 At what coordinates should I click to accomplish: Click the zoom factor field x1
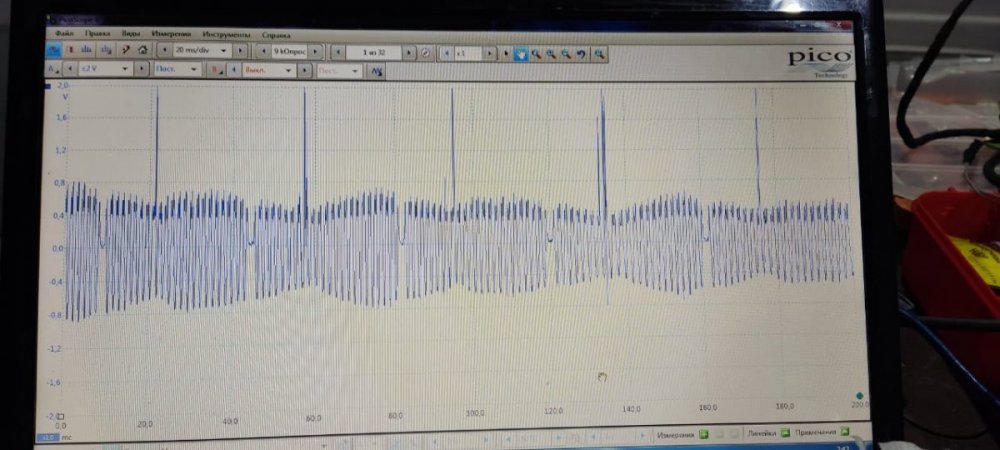(468, 53)
